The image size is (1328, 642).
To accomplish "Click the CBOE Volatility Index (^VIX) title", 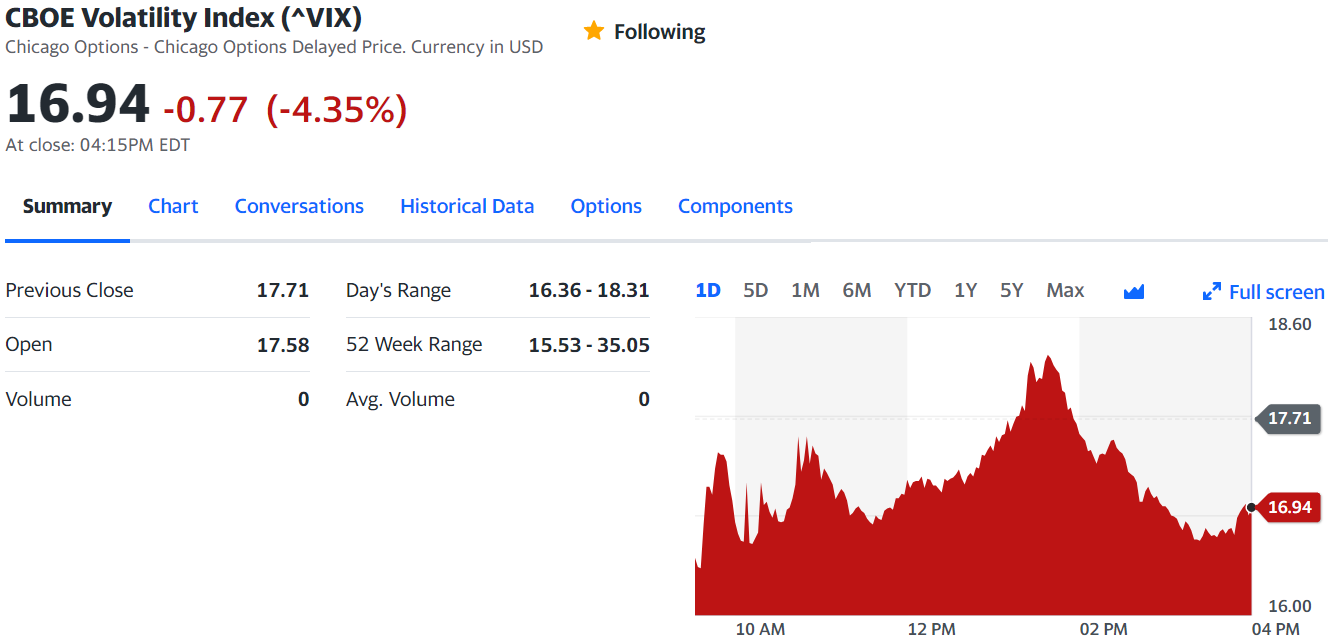I will 184,17.
